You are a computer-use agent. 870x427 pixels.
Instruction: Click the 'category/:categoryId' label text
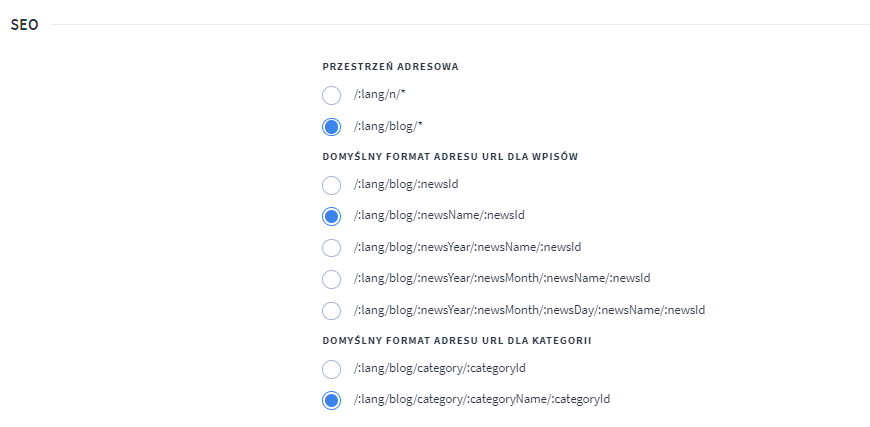coord(439,368)
